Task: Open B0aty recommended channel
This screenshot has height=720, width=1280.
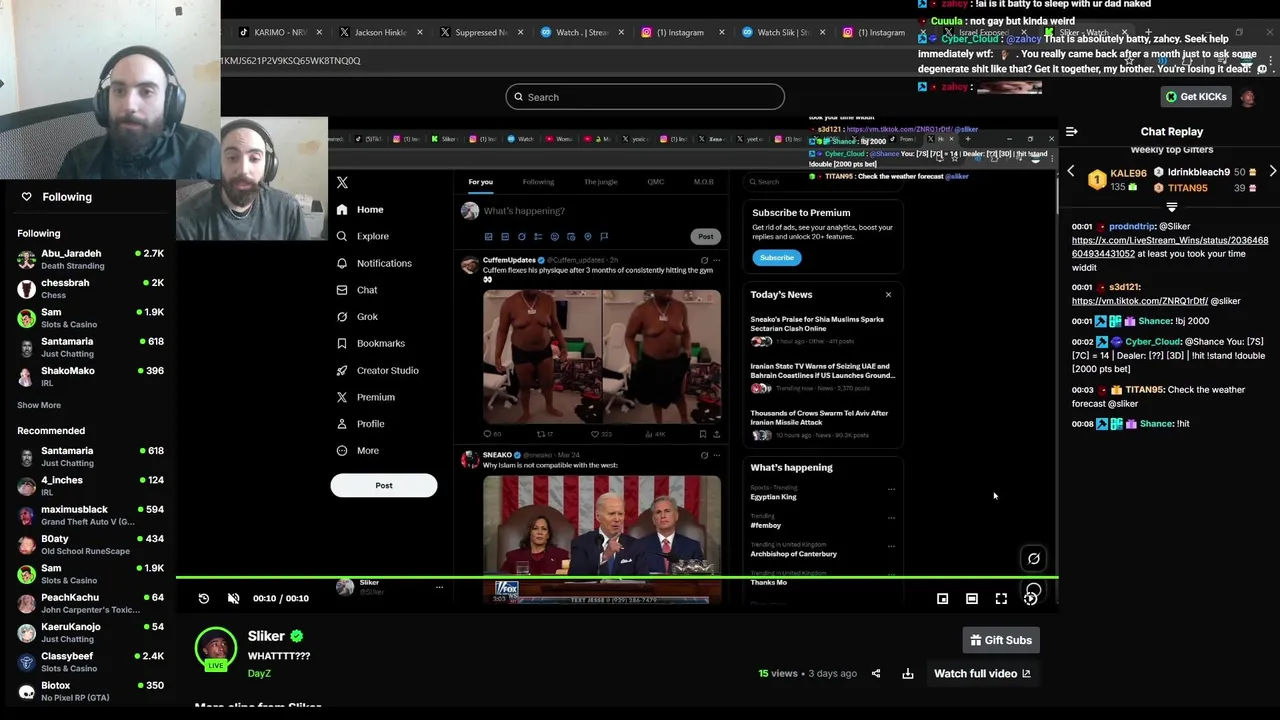Action: point(90,545)
